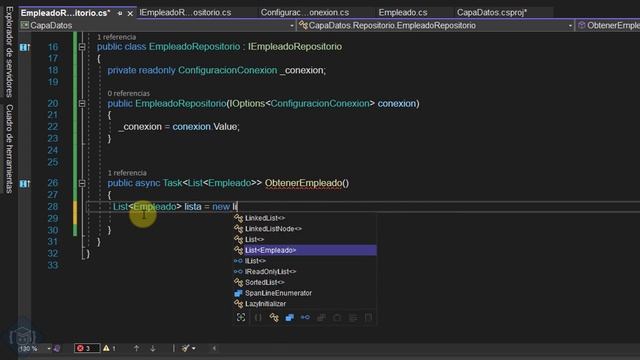Screen dimensions: 640x360
Task: Close the EmpleadoR...itorio.cs tab
Action: point(130,13)
